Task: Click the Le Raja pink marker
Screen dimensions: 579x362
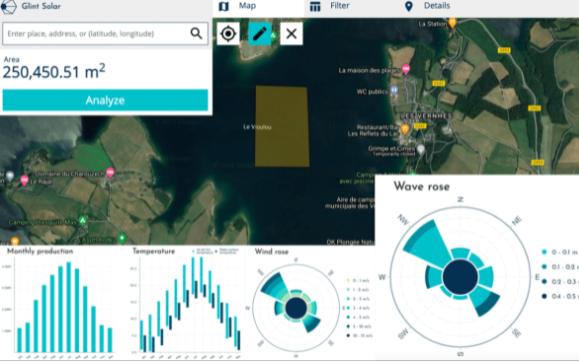Action: pos(24,180)
